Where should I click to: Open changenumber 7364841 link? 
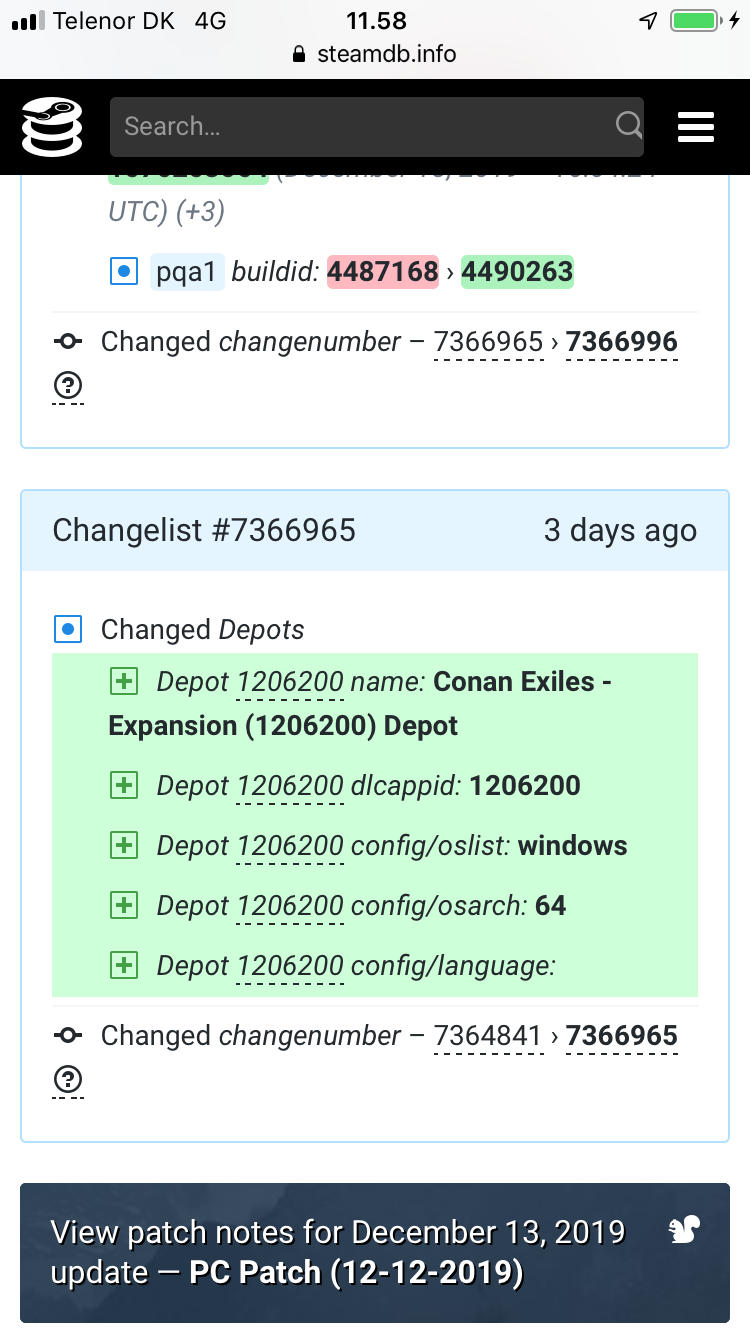[x=488, y=1036]
